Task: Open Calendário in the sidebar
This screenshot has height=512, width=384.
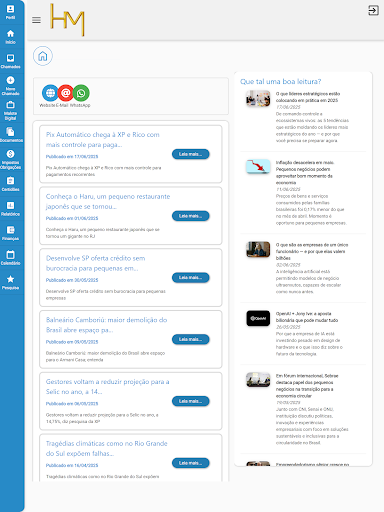Action: [x=10, y=258]
